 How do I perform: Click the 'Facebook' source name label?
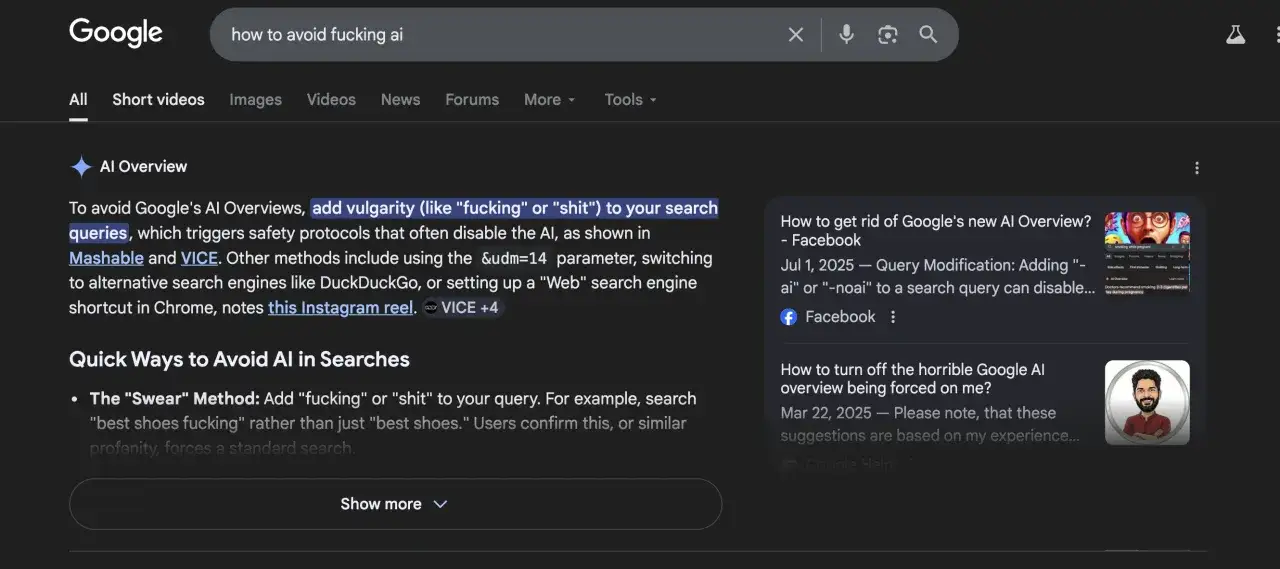point(840,317)
